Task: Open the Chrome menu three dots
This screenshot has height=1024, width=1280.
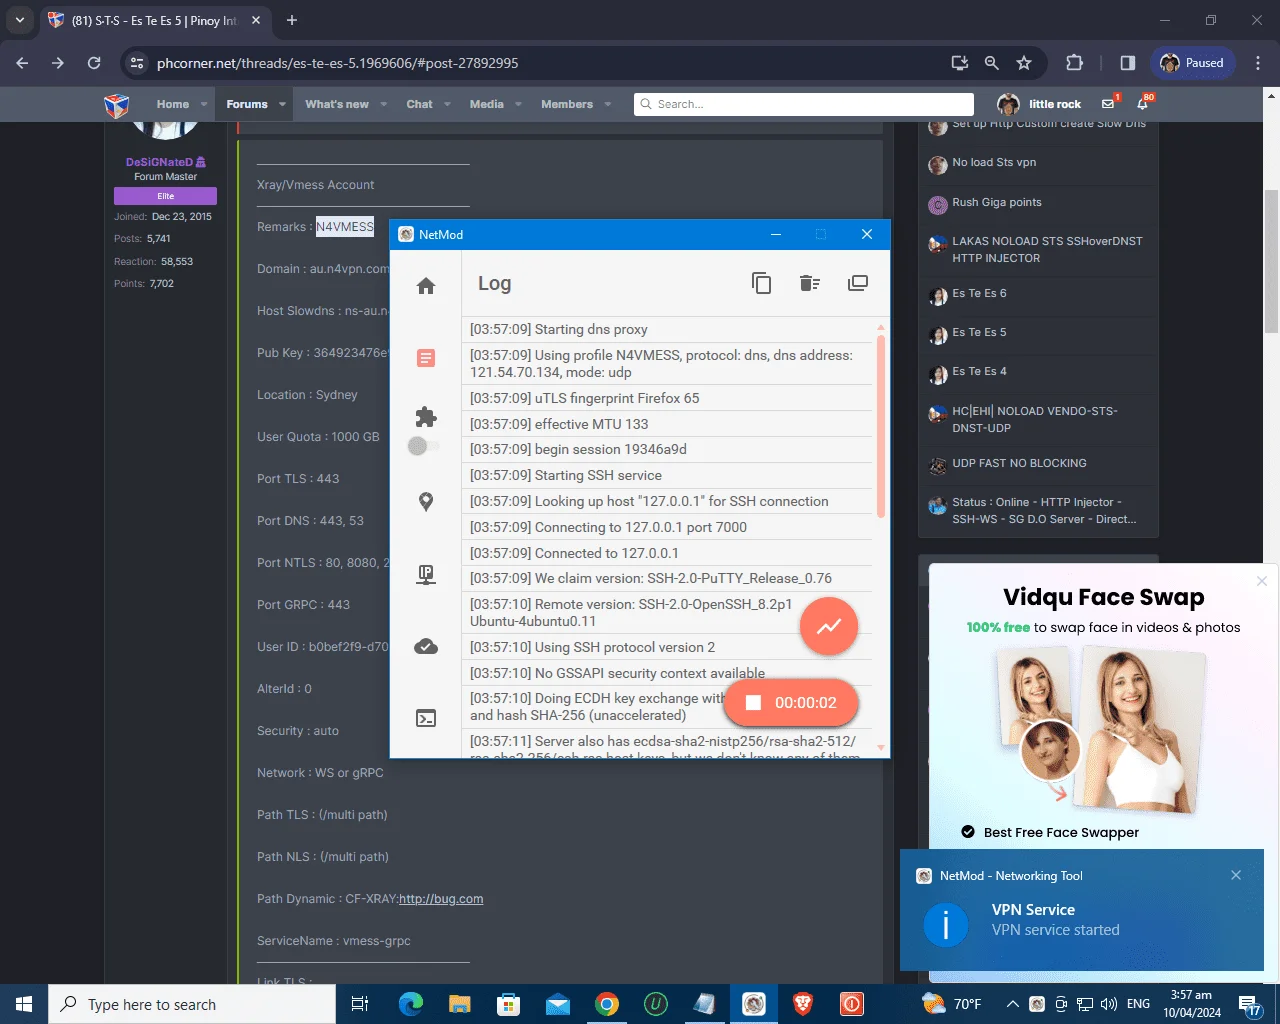Action: (x=1257, y=63)
